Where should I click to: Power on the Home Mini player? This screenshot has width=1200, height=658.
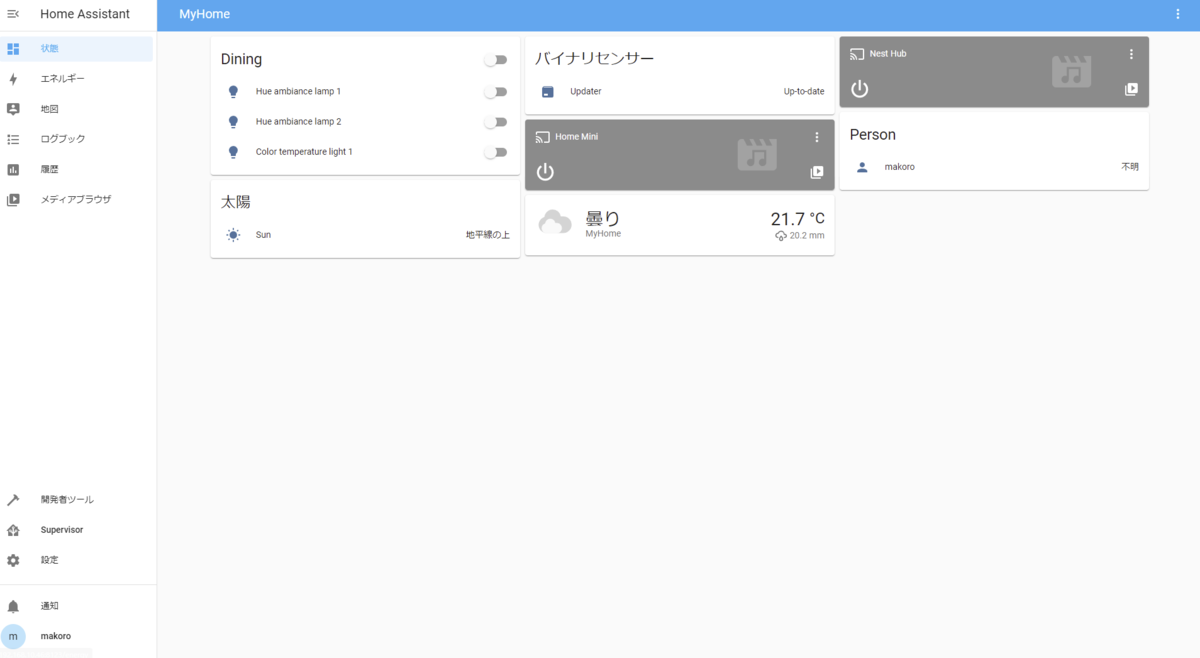545,172
